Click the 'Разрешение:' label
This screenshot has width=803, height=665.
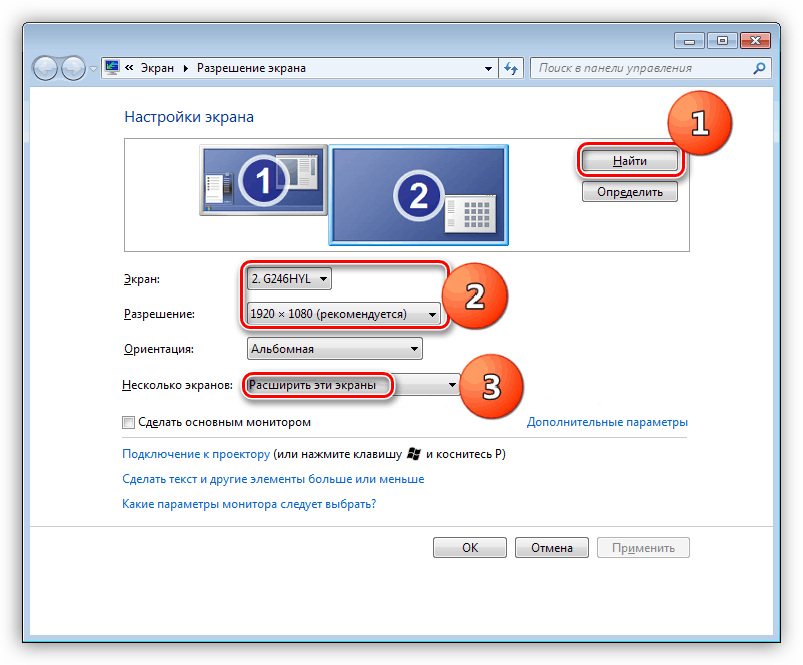pos(159,314)
